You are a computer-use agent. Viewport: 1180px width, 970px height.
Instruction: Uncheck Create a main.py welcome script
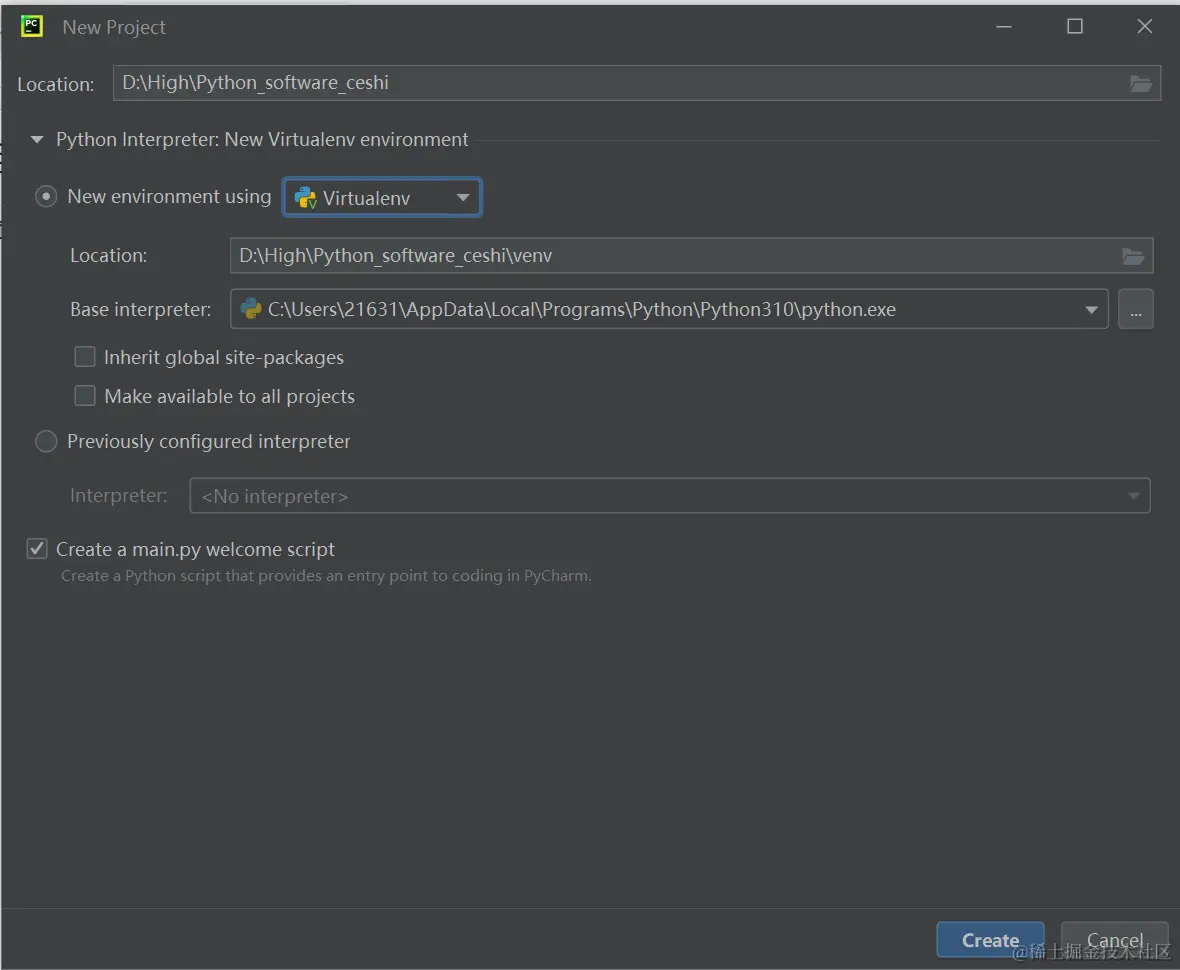pos(37,549)
